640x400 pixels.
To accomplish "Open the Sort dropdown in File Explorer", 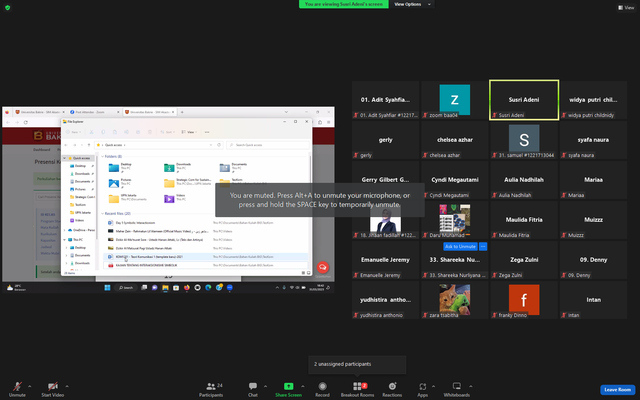I will [x=167, y=132].
